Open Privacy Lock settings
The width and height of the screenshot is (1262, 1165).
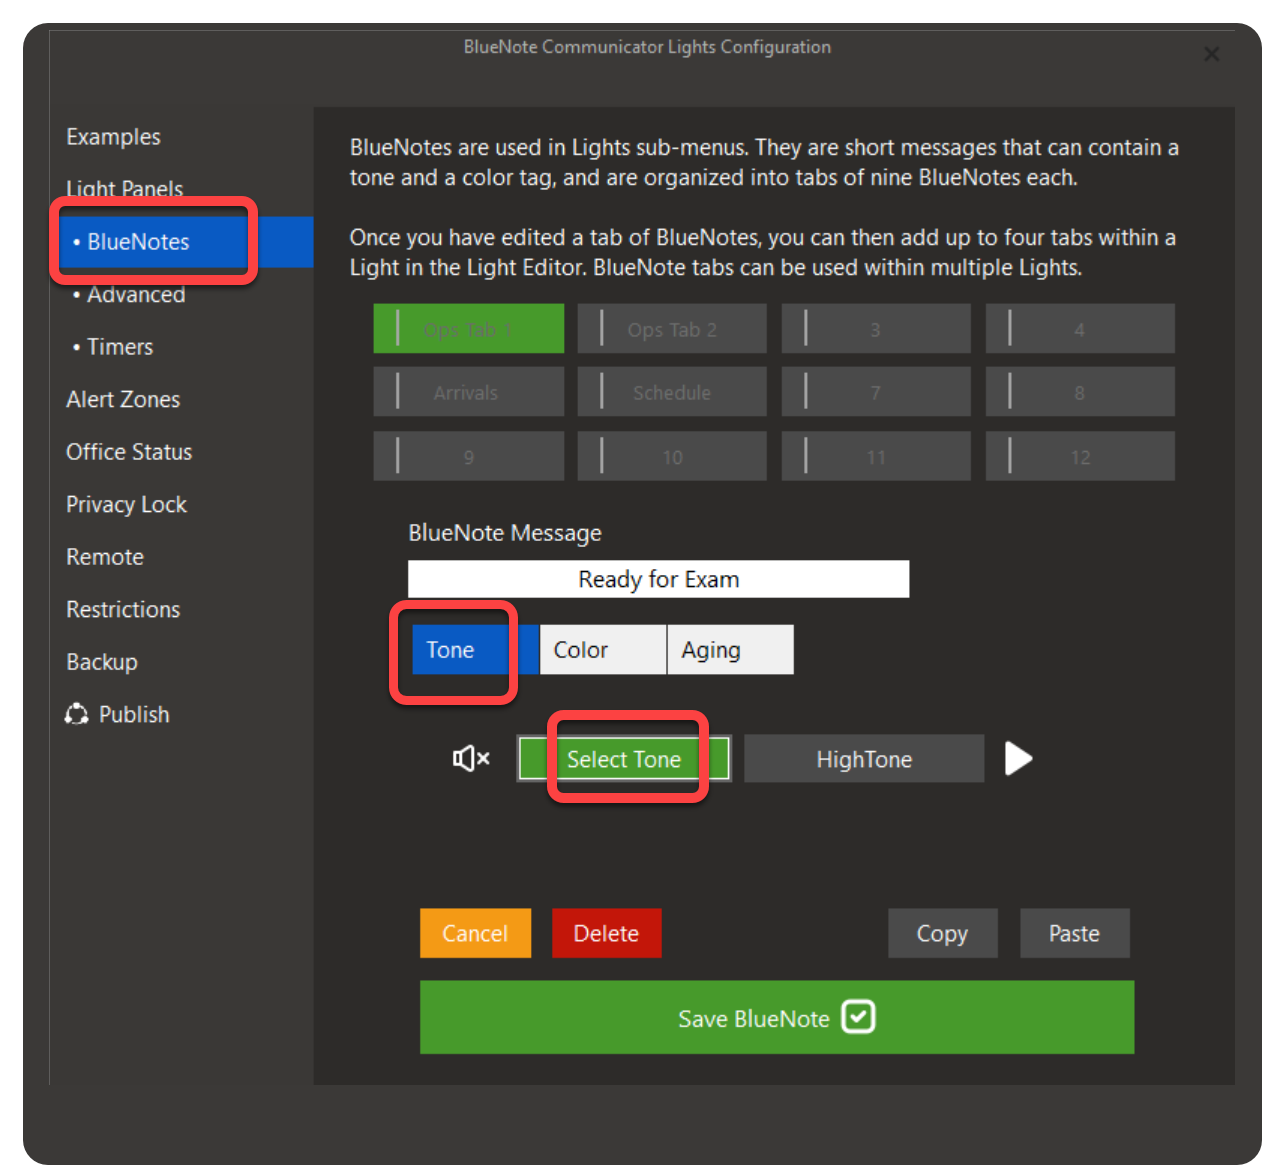click(126, 504)
